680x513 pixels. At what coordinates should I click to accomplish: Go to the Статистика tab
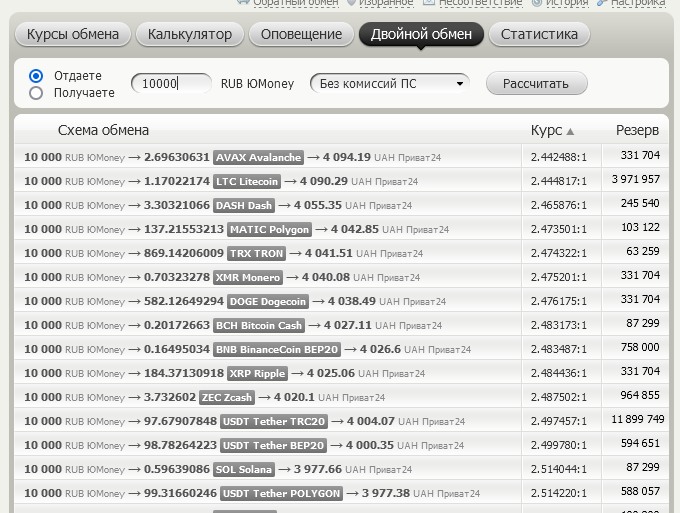pyautogui.click(x=539, y=34)
